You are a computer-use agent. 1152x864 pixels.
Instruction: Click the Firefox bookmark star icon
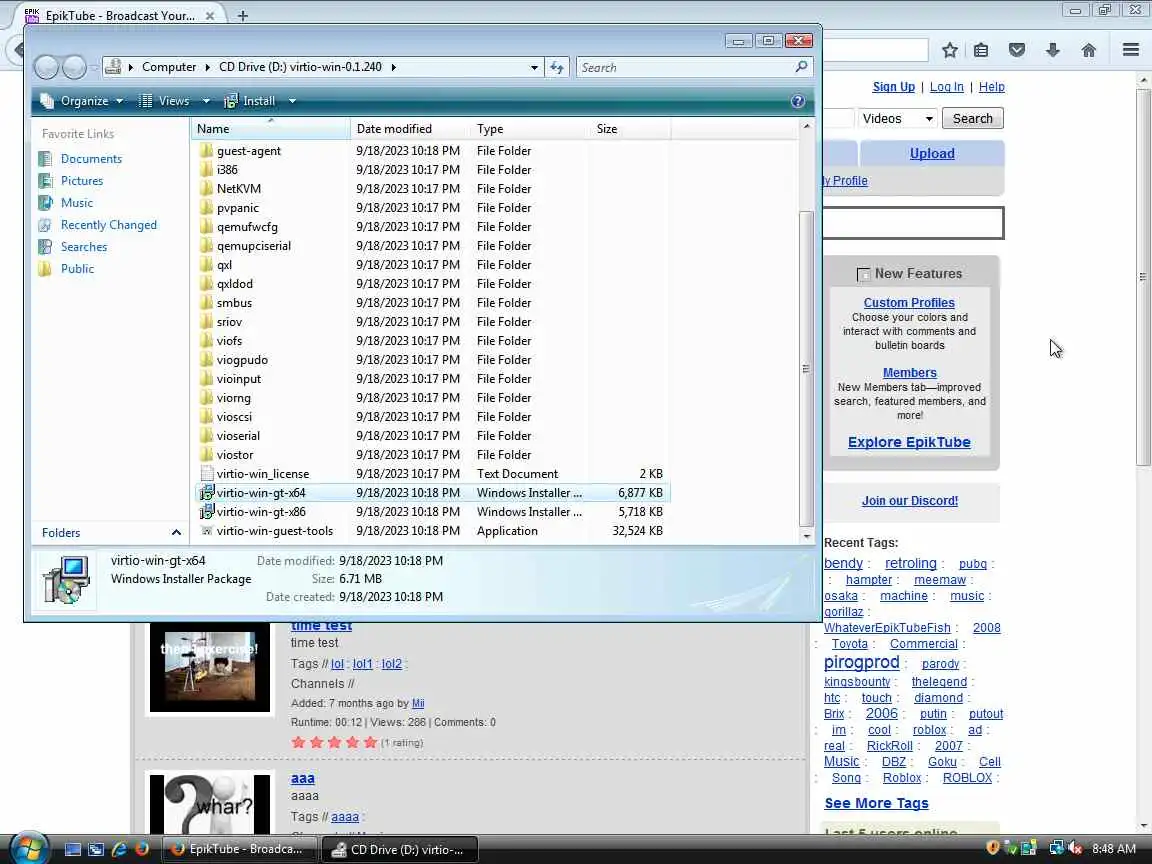(949, 50)
